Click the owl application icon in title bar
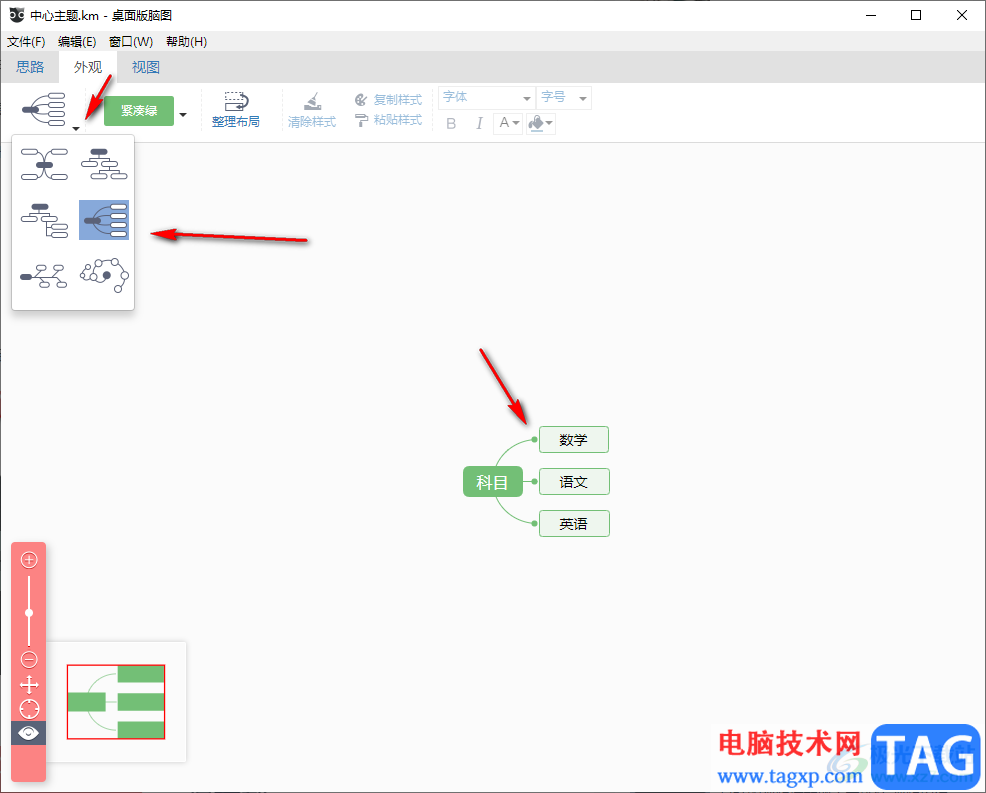 pyautogui.click(x=17, y=15)
